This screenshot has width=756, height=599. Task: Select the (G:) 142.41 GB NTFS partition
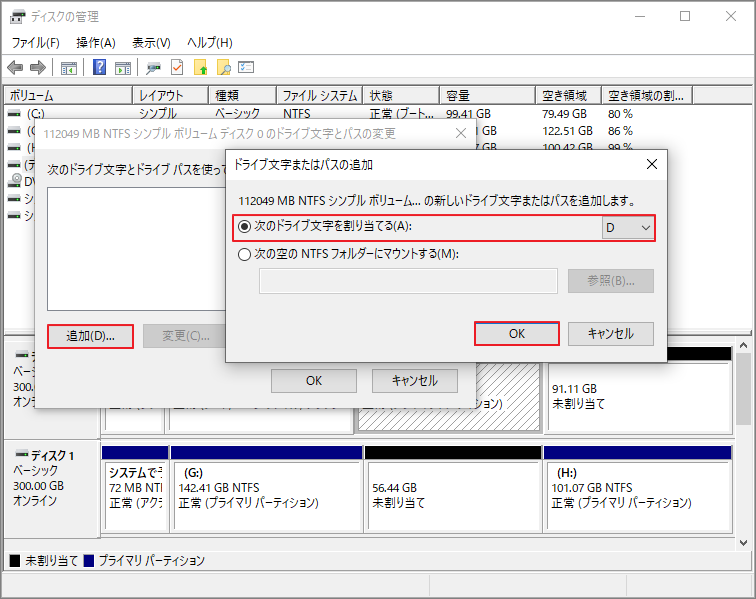tap(266, 489)
